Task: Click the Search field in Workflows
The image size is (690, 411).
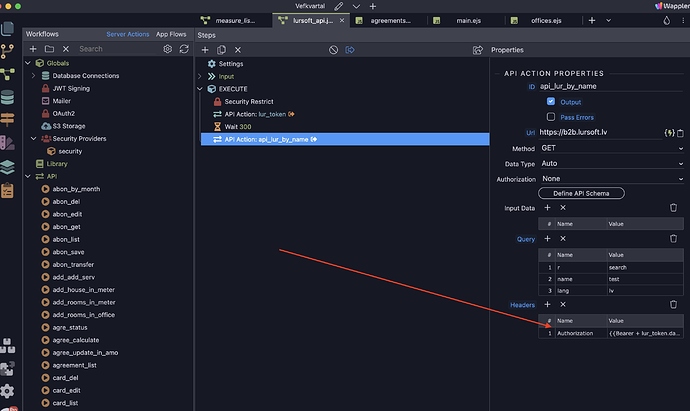Action: click(x=117, y=49)
